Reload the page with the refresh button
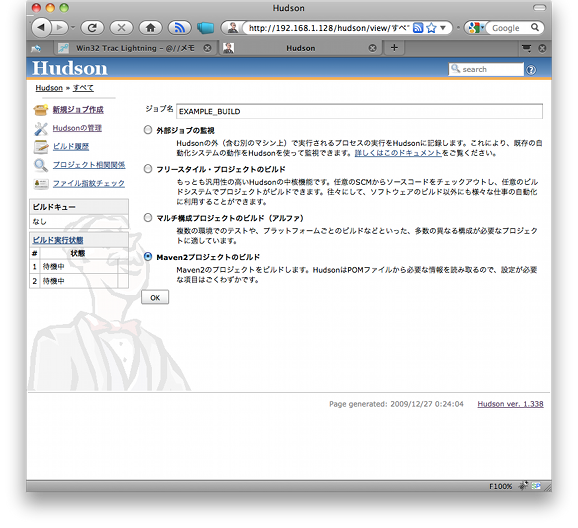578x528 pixels. point(92,28)
